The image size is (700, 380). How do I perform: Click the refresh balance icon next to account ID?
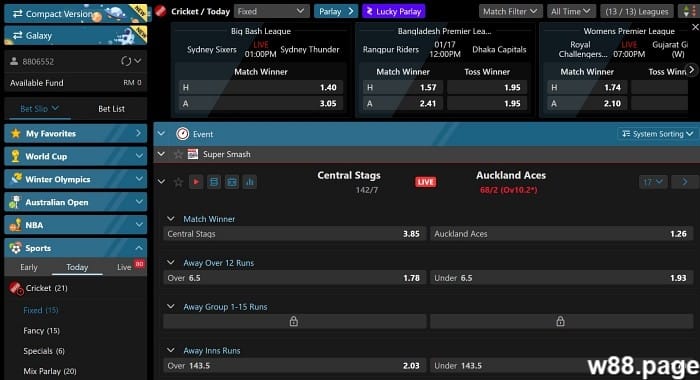coord(126,61)
